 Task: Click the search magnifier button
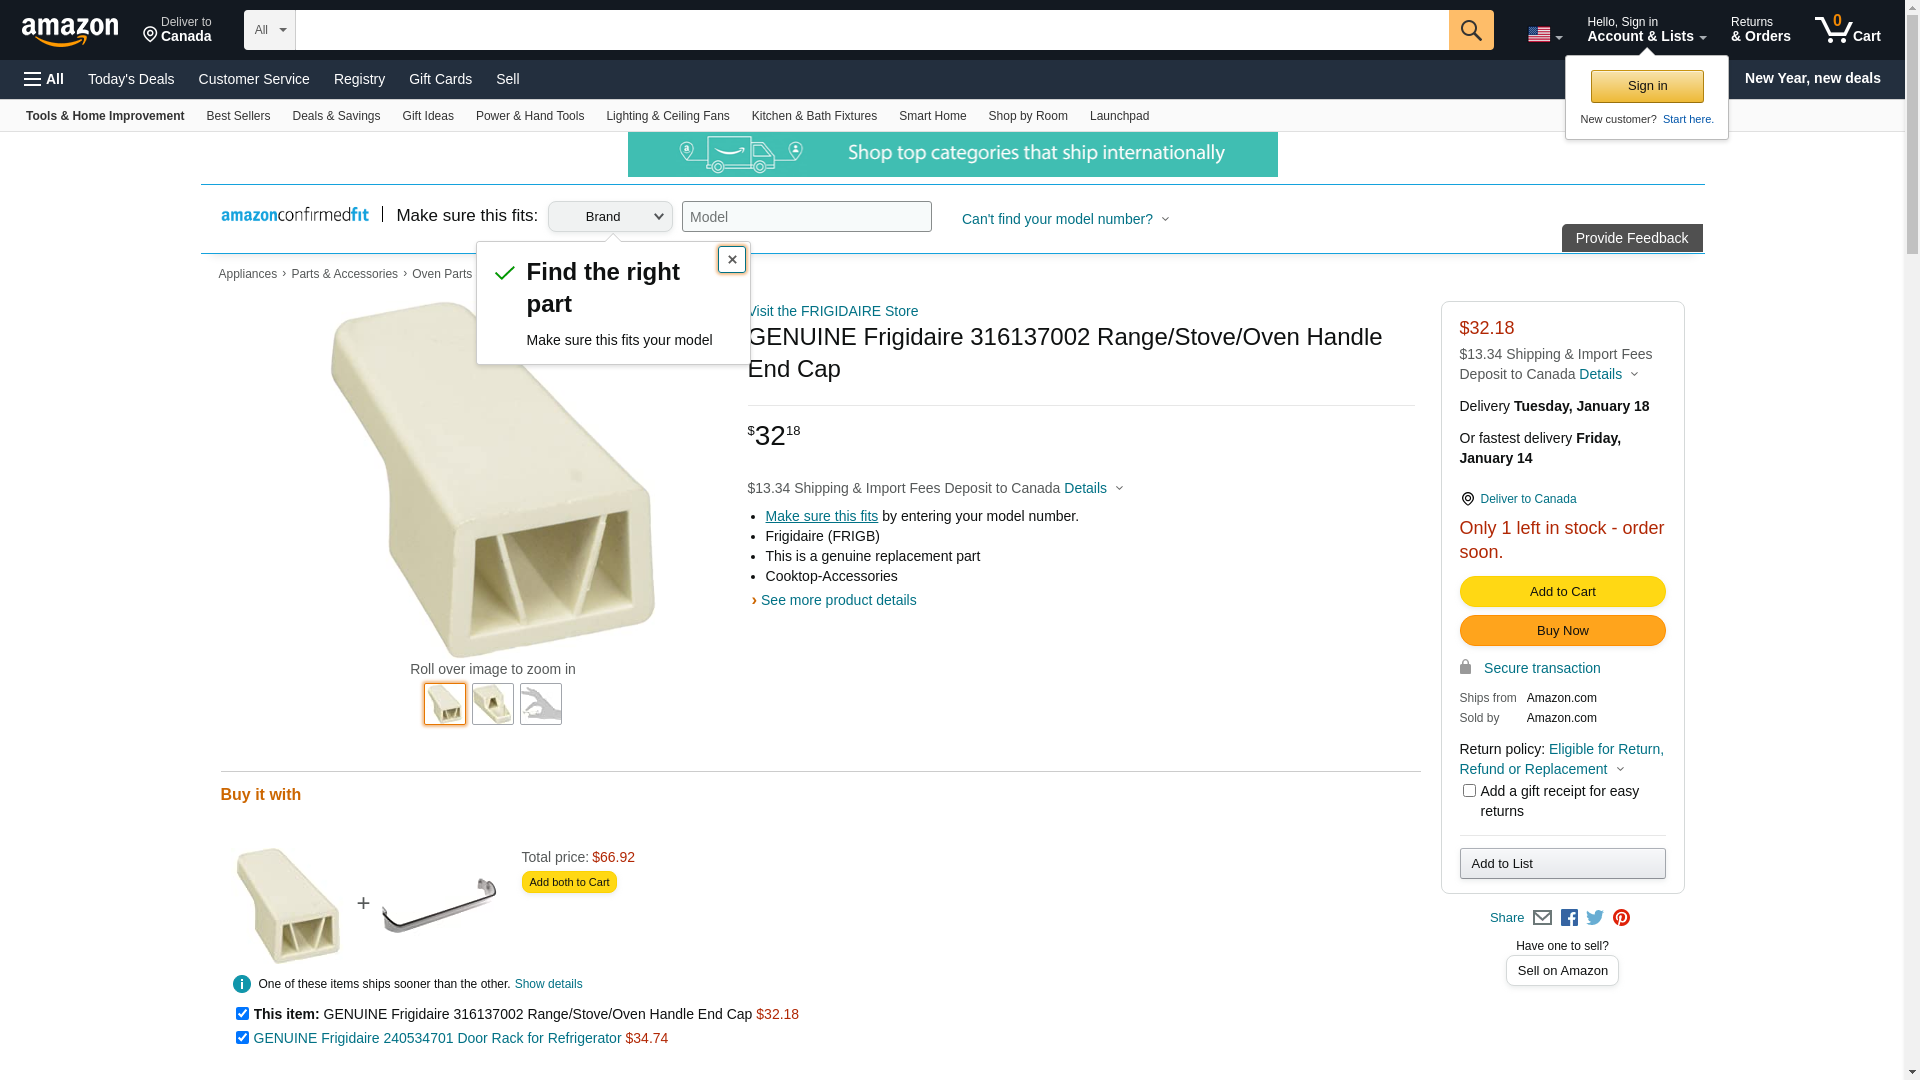(1470, 30)
